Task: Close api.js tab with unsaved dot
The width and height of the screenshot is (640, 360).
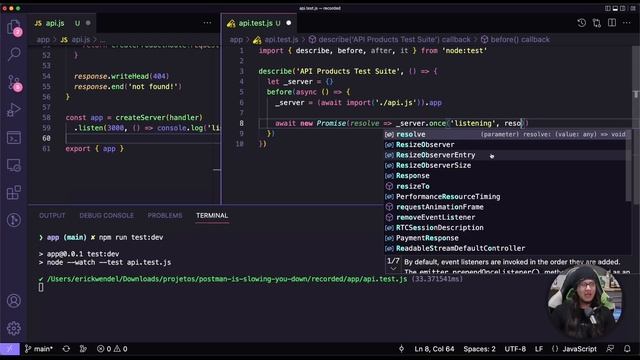Action: [x=88, y=23]
